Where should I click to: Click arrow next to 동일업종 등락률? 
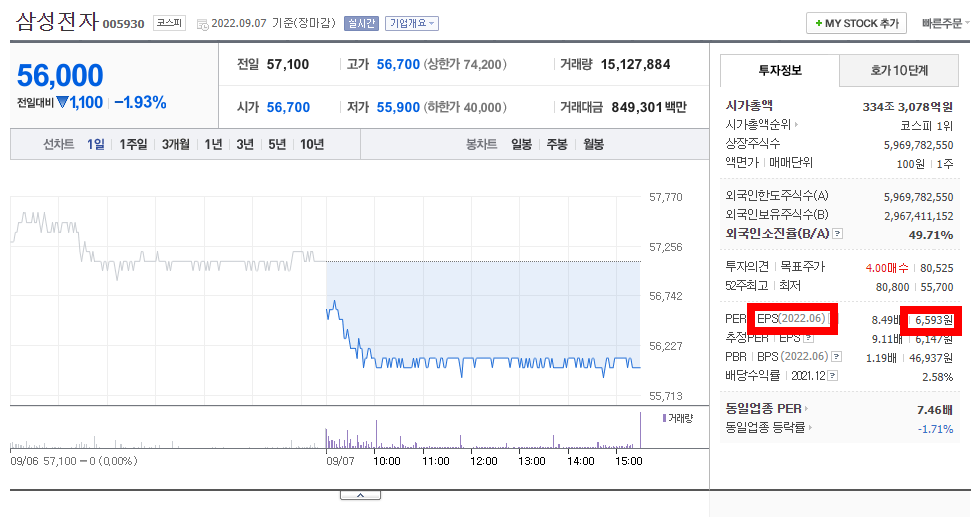click(x=810, y=427)
